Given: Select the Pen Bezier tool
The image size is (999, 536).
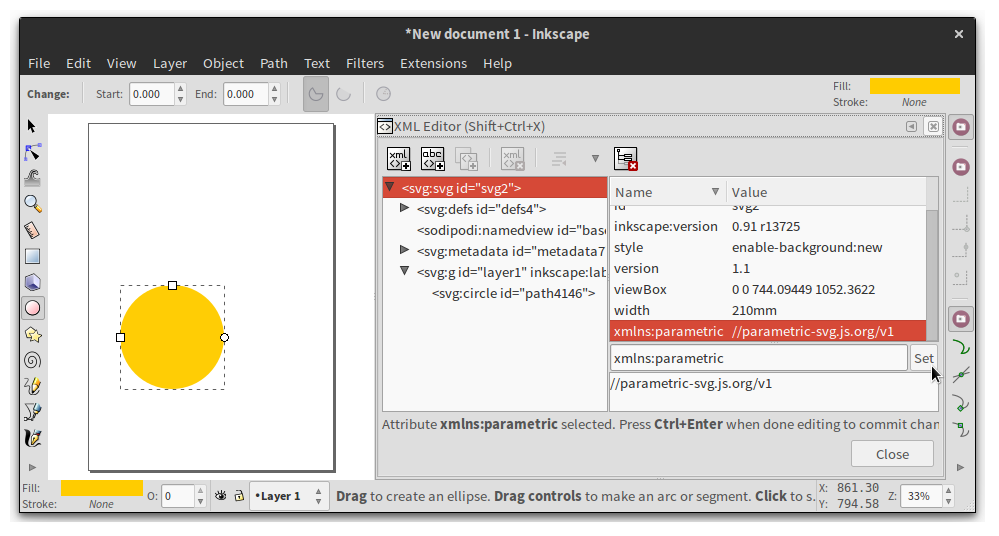Looking at the screenshot, I should click(x=32, y=412).
